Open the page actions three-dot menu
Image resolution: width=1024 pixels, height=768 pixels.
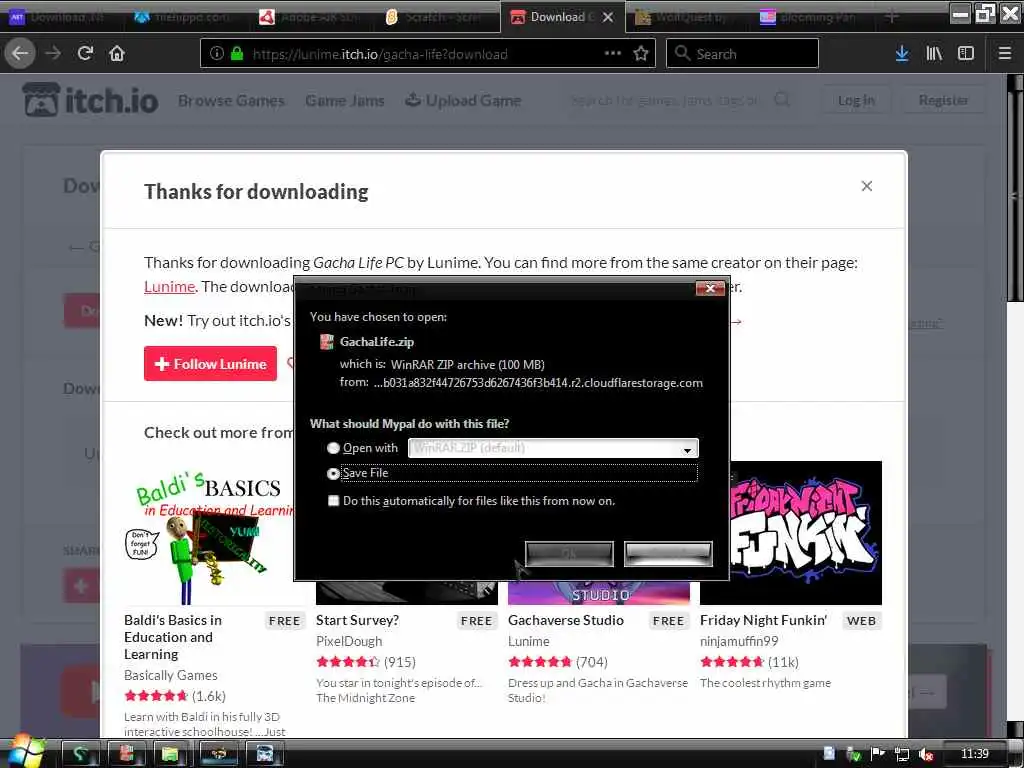point(613,53)
